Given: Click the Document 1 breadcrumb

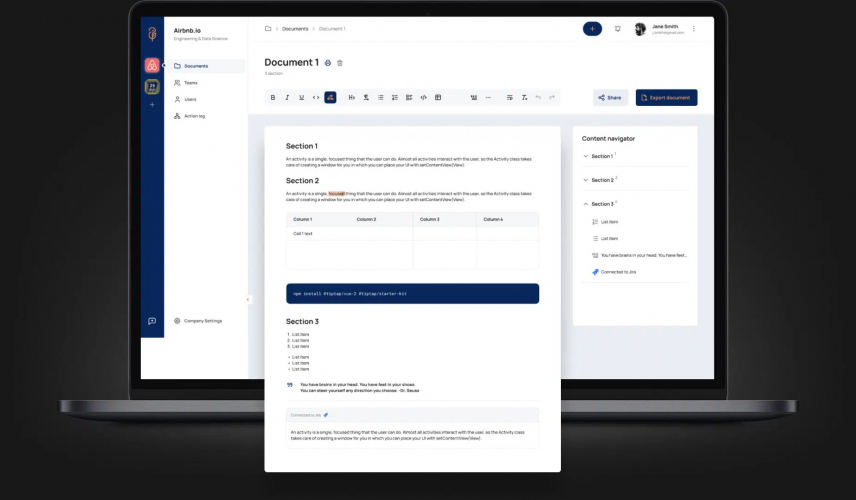Looking at the screenshot, I should (332, 29).
